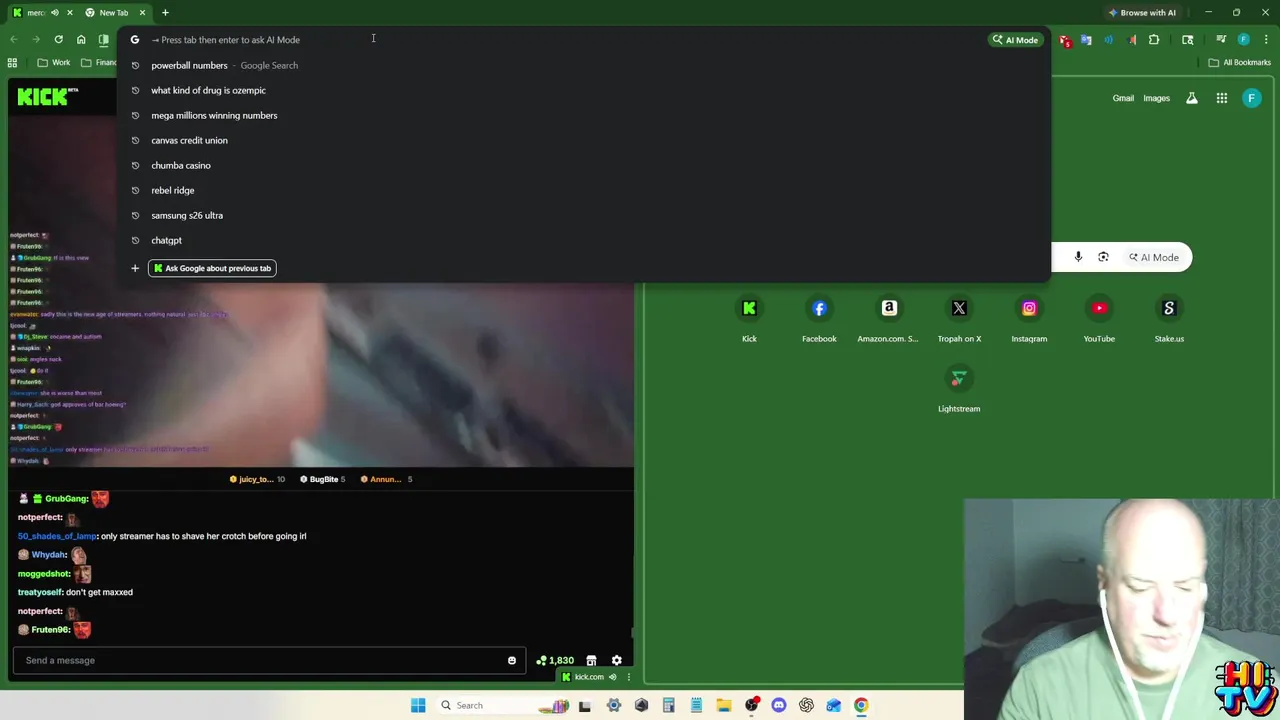1280x720 pixels.
Task: Open the Google account avatar F on New Tab page
Action: tap(1252, 98)
